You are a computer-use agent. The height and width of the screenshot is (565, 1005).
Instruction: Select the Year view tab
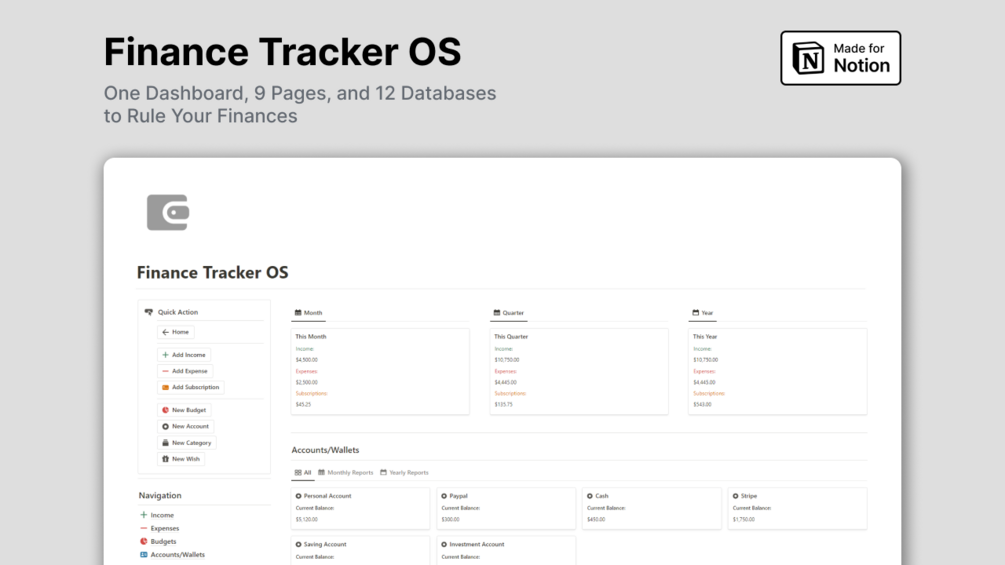click(x=703, y=313)
